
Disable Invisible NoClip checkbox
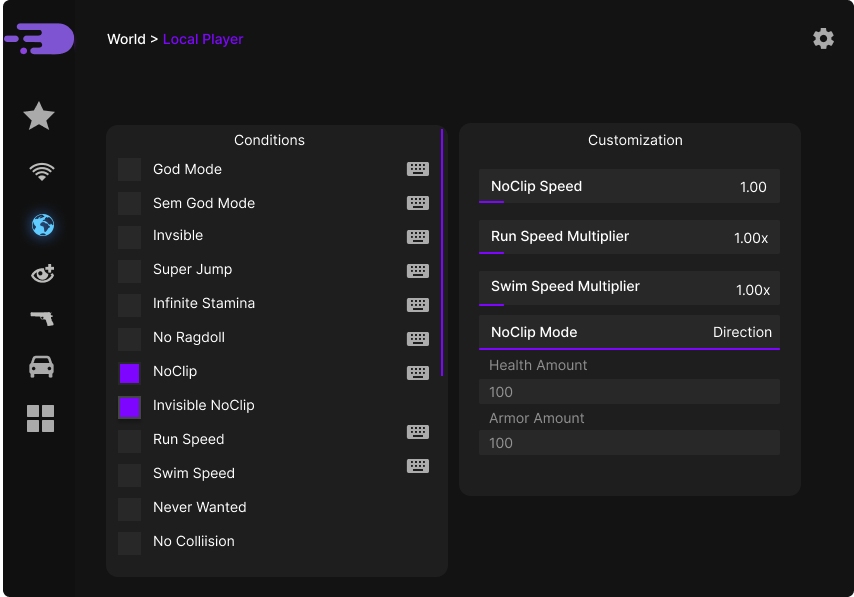[130, 407]
